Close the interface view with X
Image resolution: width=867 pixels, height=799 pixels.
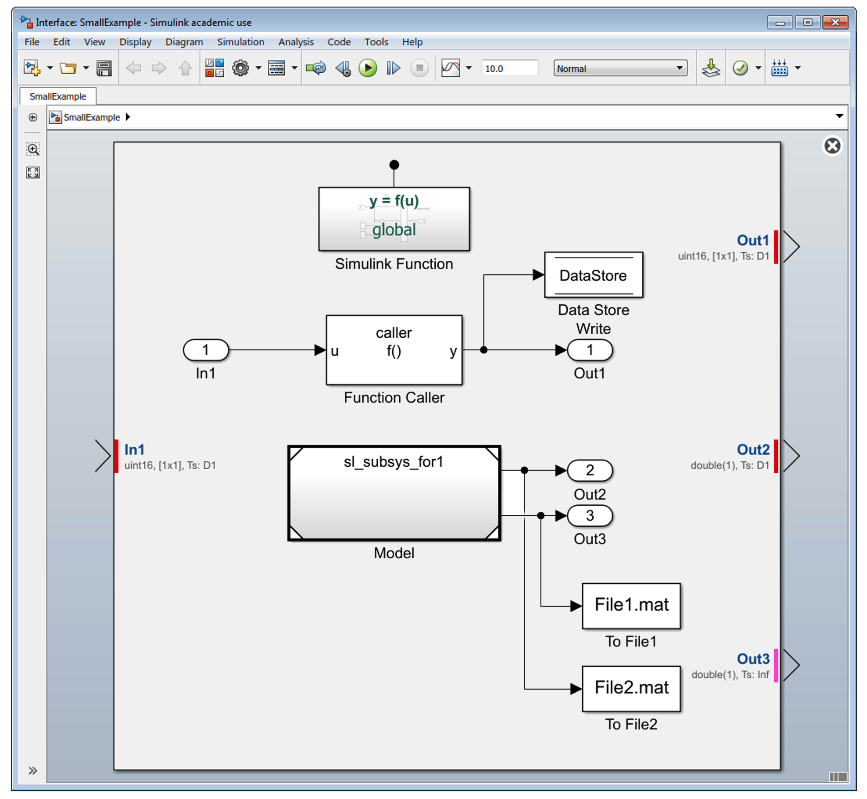pos(832,146)
